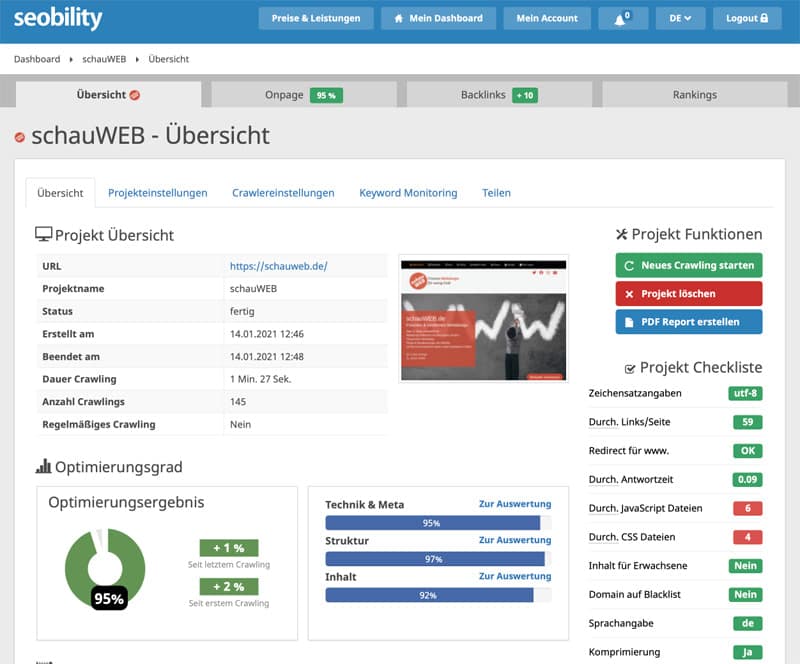Click the utf-8 badge for Zeichensatzangaben
This screenshot has height=664, width=800.
tap(745, 394)
